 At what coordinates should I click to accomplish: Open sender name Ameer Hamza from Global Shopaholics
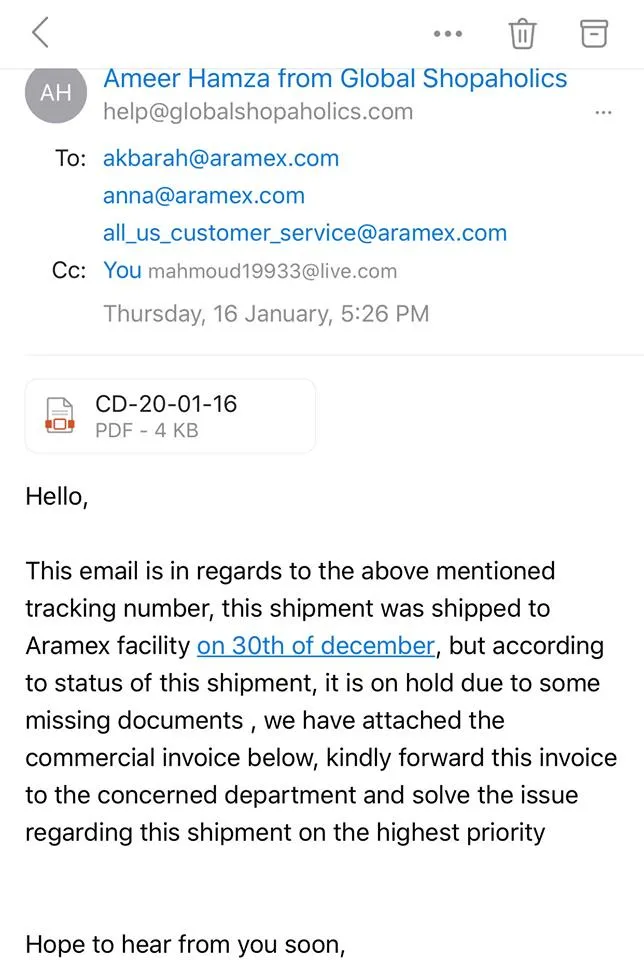tap(335, 78)
